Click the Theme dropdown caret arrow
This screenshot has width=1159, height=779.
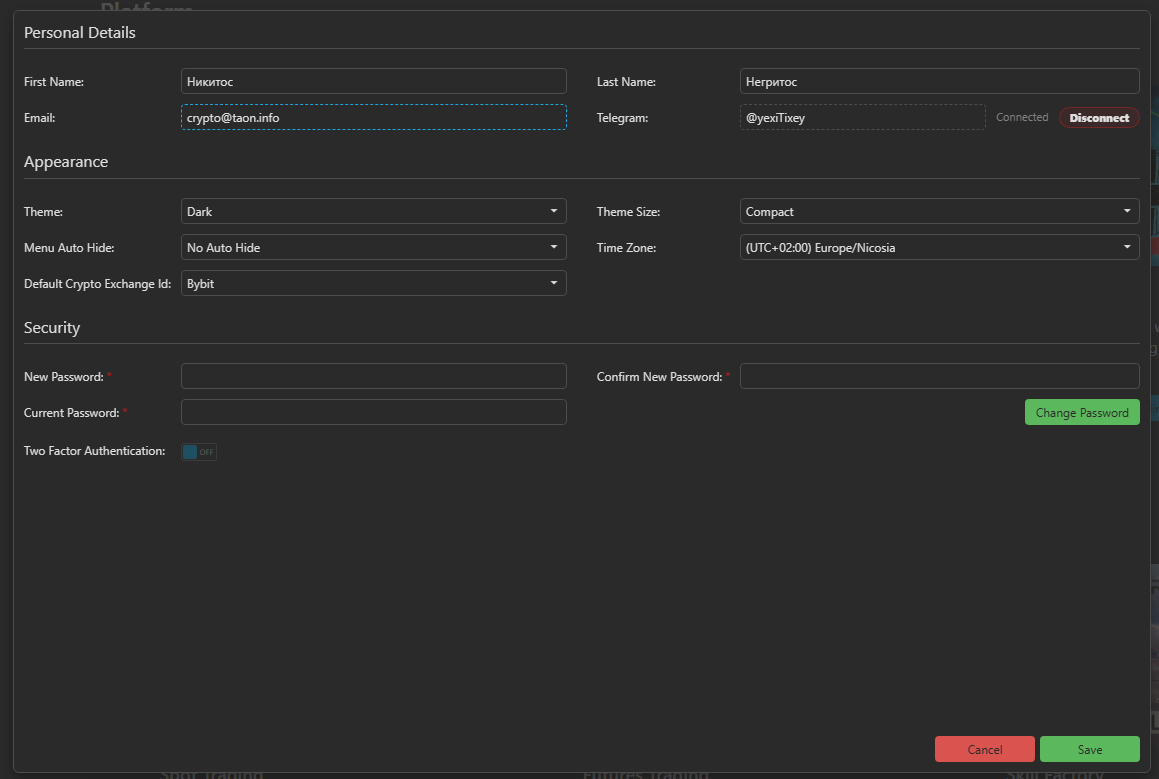(554, 211)
